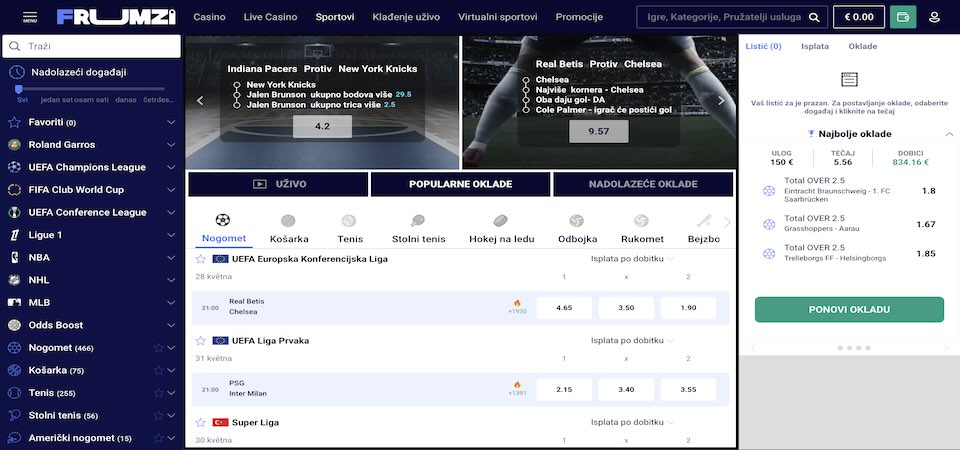Image resolution: width=960 pixels, height=450 pixels.
Task: Open Virtualni sportovi in top navigation
Action: click(498, 17)
